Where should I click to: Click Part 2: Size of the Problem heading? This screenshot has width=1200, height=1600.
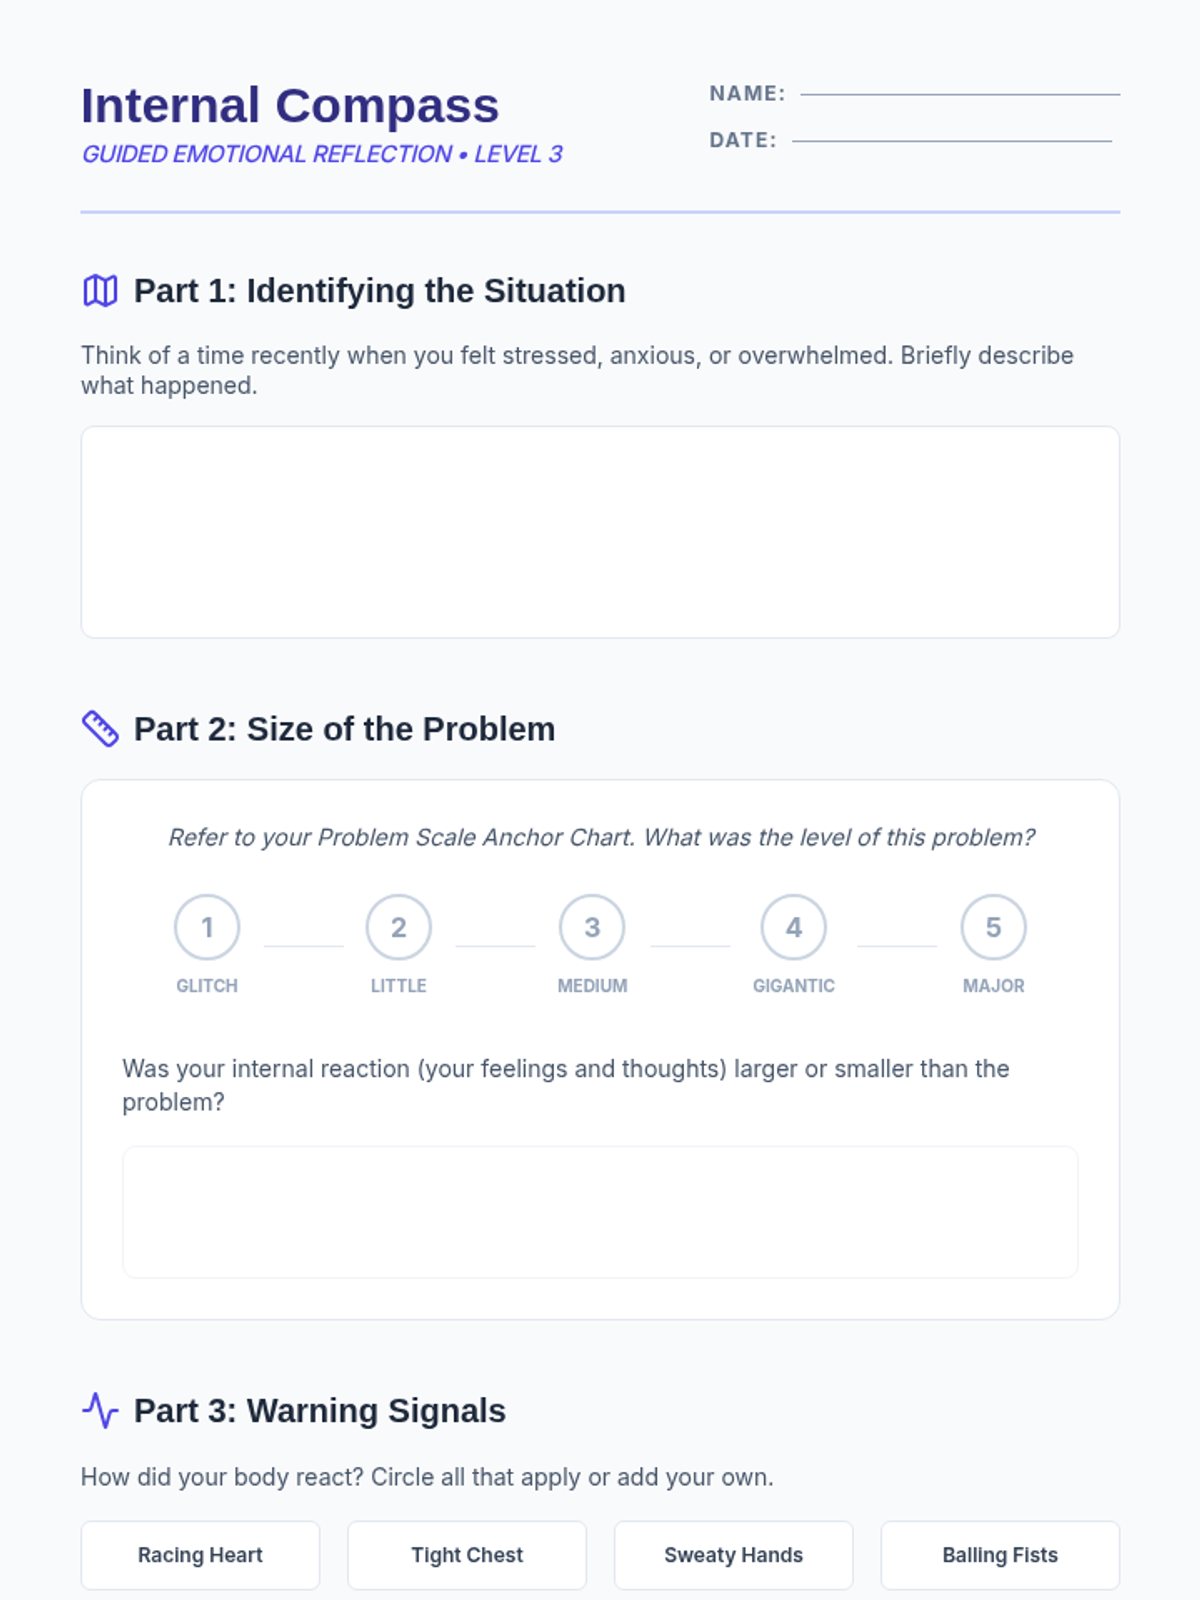coord(344,729)
